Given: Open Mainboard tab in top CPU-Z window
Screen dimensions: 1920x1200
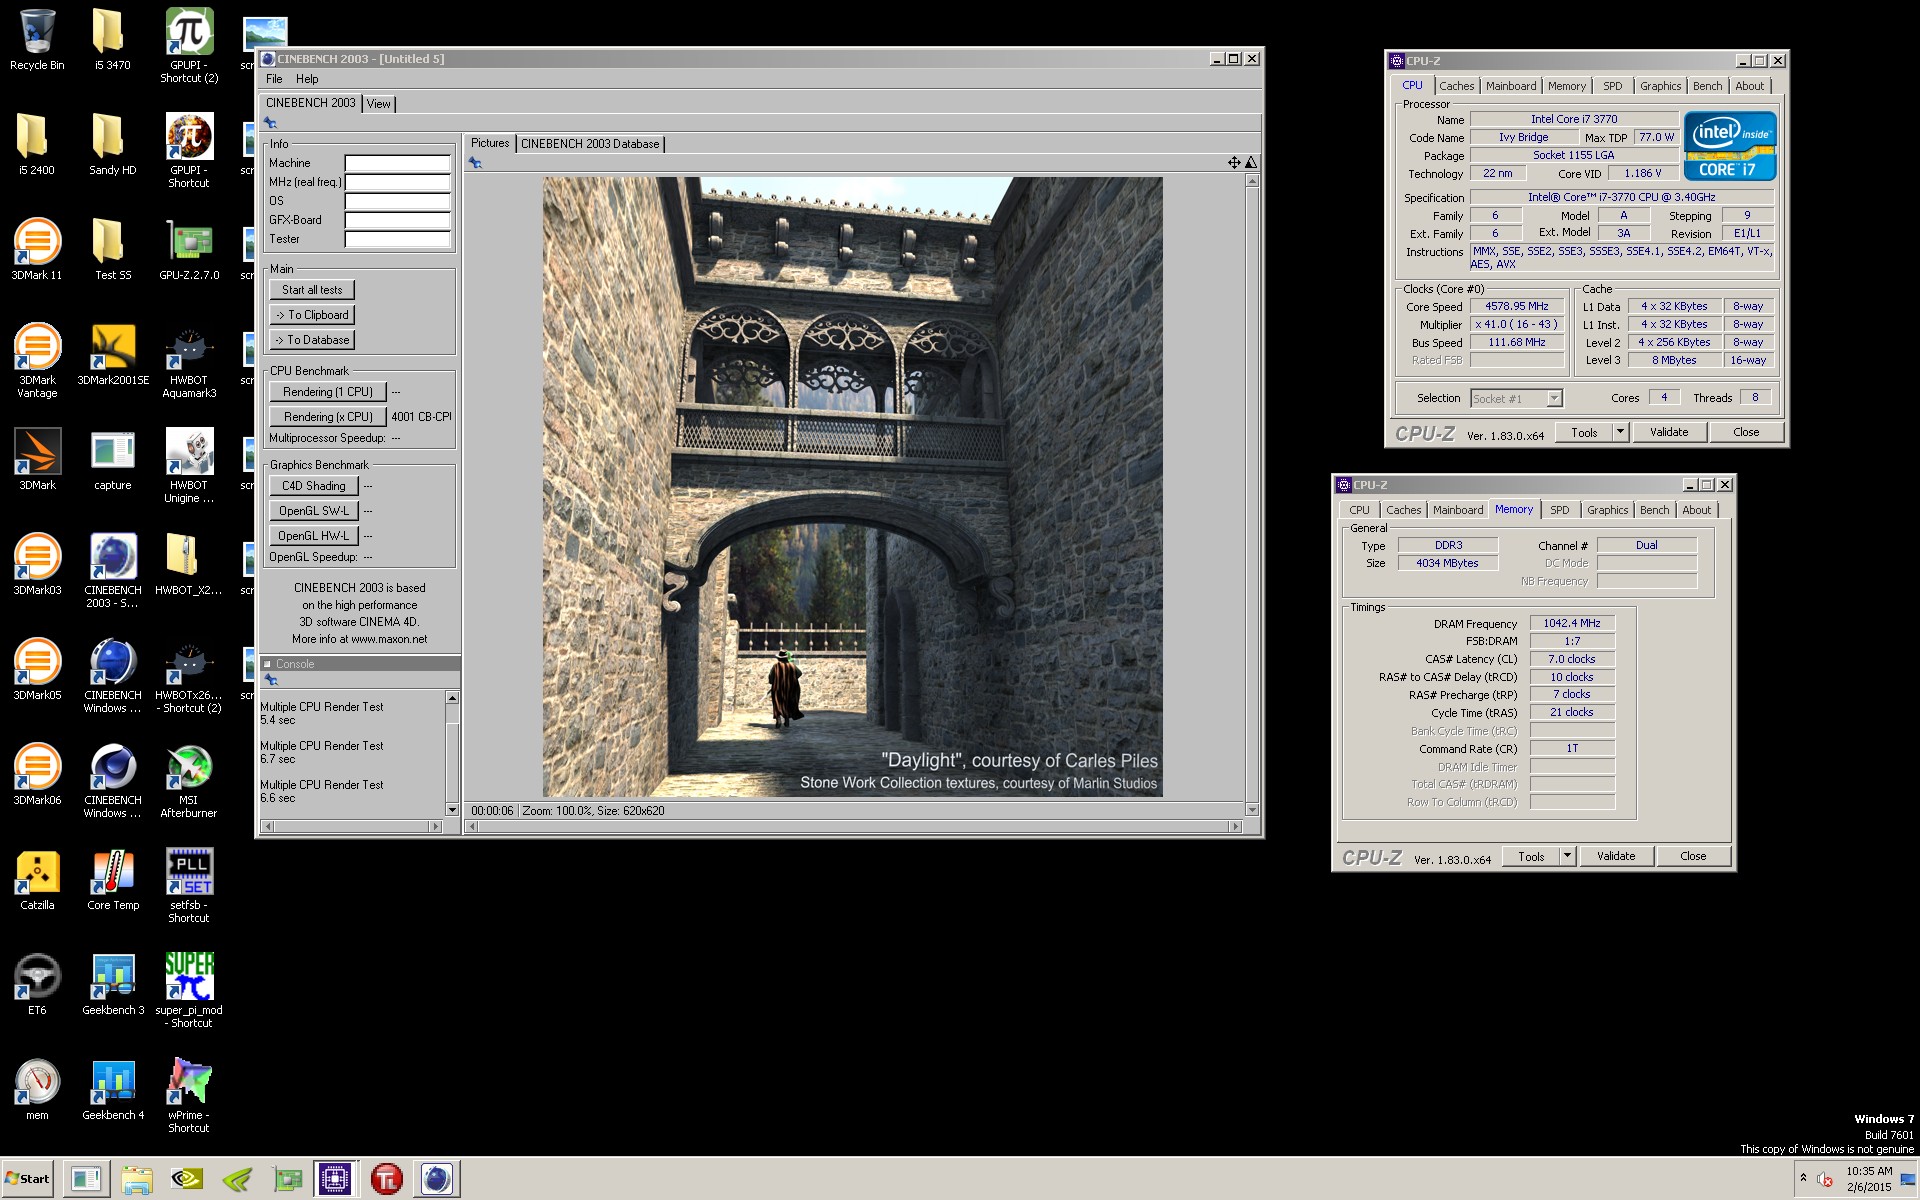Looking at the screenshot, I should tap(1511, 86).
